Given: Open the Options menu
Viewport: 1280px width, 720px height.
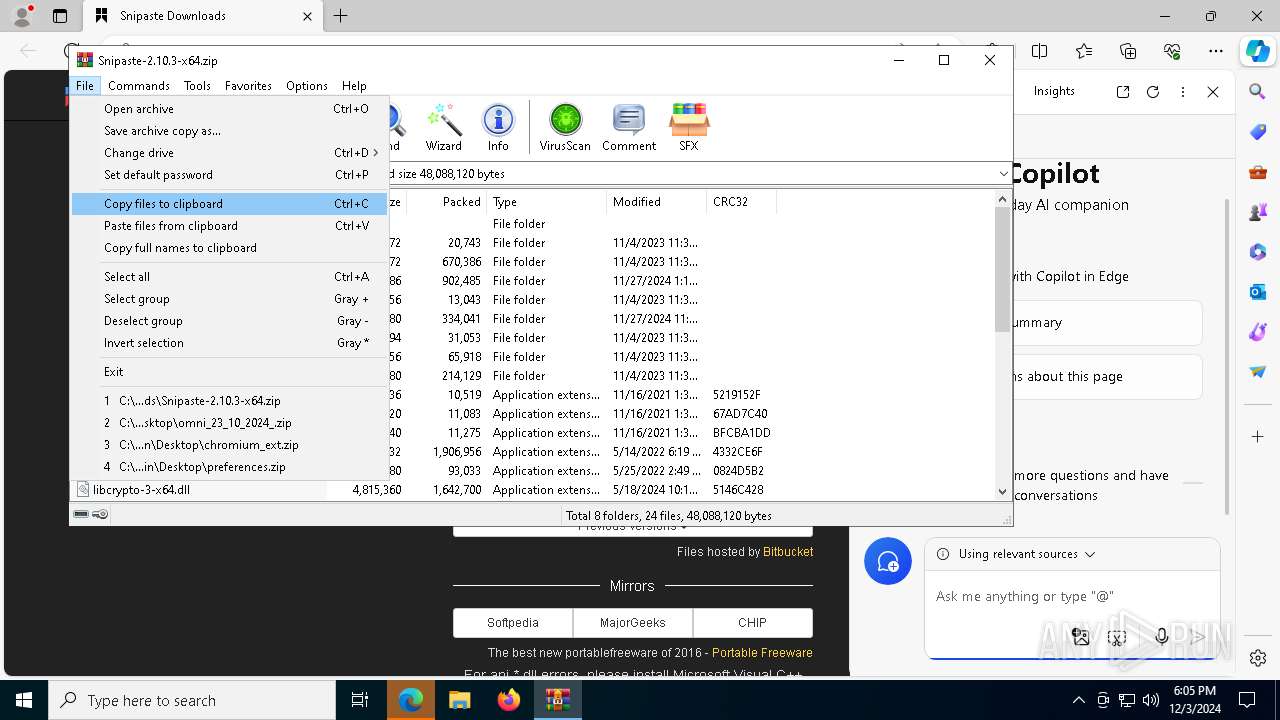Looking at the screenshot, I should pyautogui.click(x=306, y=86).
